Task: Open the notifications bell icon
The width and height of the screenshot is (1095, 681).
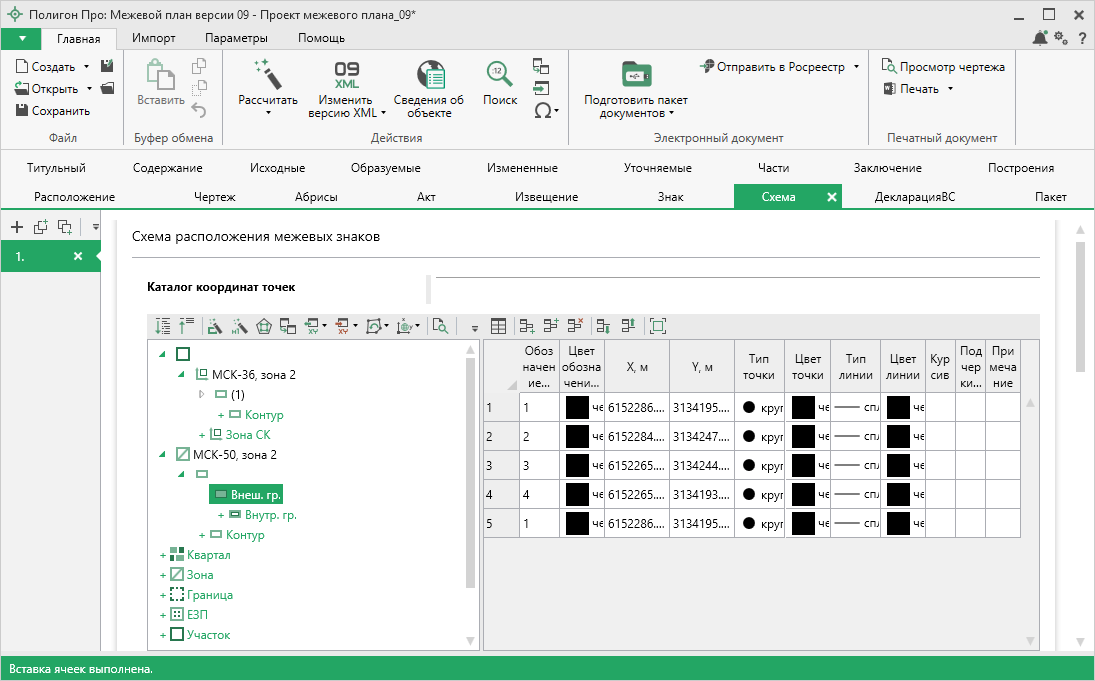Action: click(x=1040, y=38)
